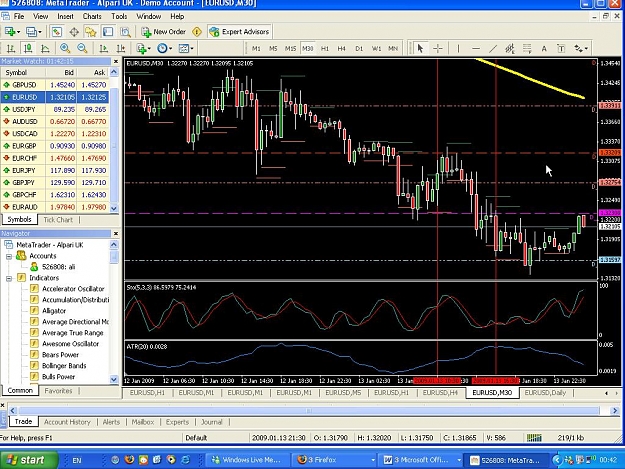
Task: Open Firefox group in taskbar
Action: point(335,460)
